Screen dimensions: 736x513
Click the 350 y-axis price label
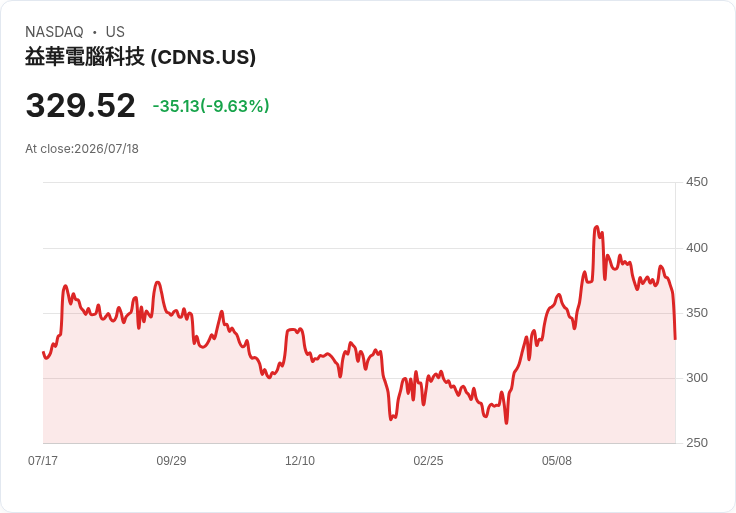click(697, 313)
